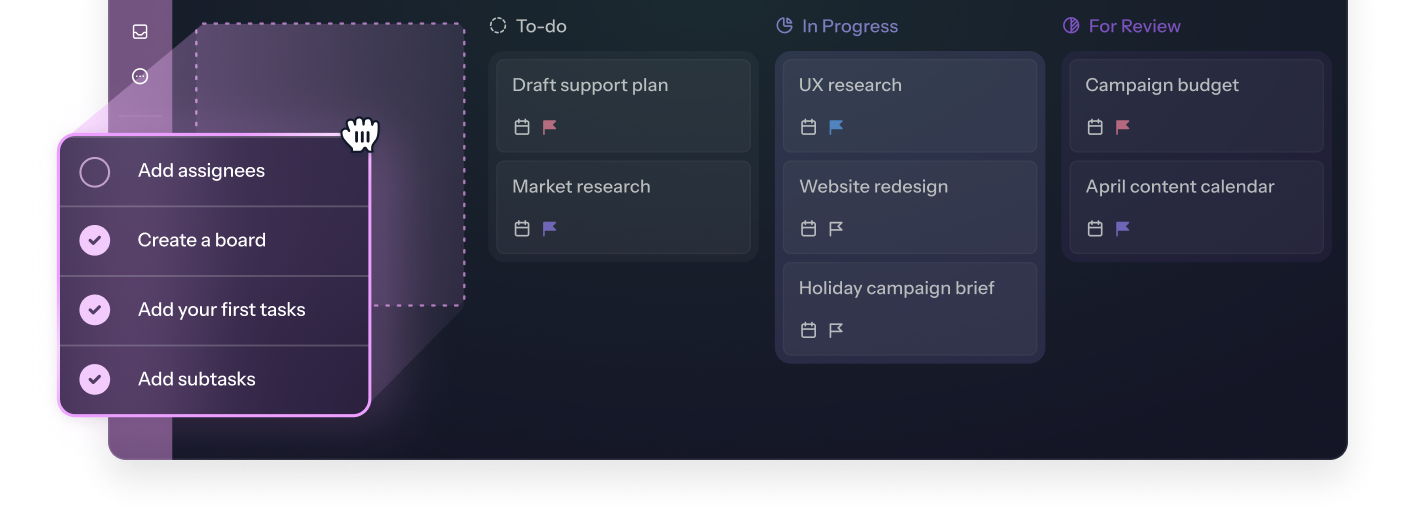Click the purple flag on April content calendar
The image size is (1416, 509).
pyautogui.click(x=1123, y=228)
